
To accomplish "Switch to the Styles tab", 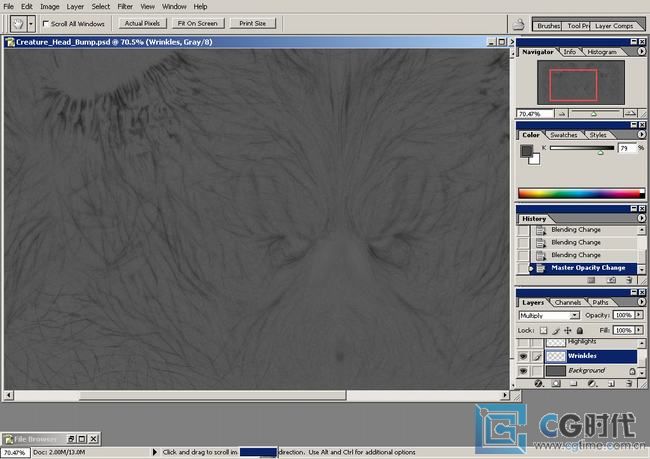I will tap(598, 135).
